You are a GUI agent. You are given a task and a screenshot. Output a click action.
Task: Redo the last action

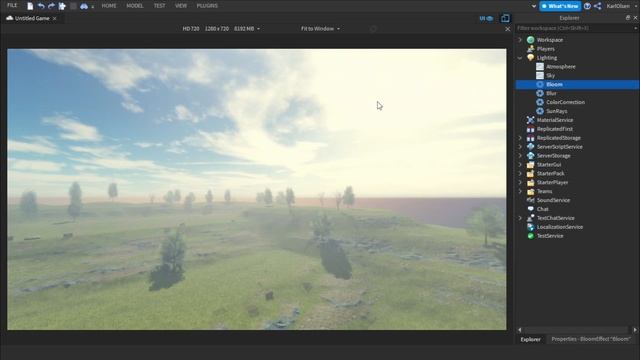[51, 6]
